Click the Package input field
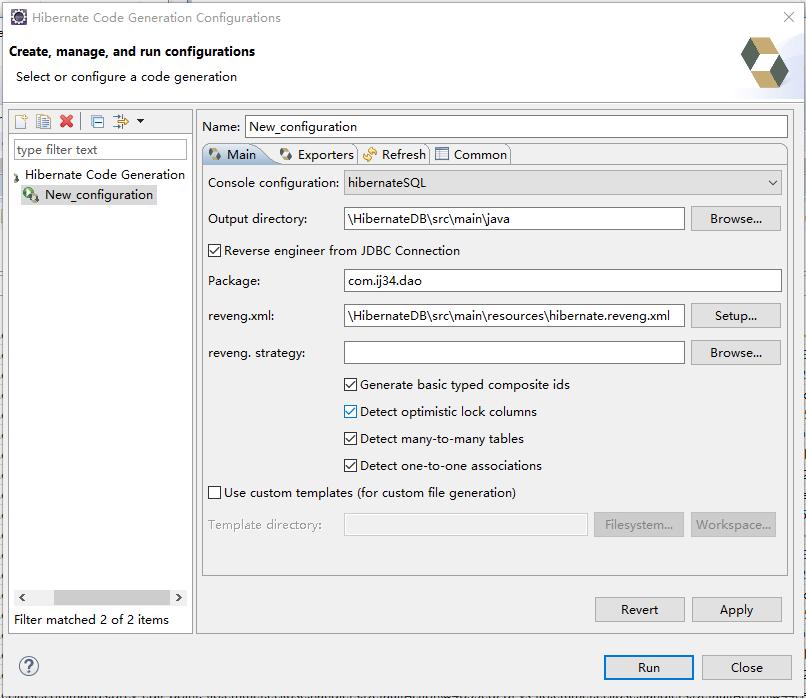Viewport: 806px width, 698px height. click(x=562, y=281)
